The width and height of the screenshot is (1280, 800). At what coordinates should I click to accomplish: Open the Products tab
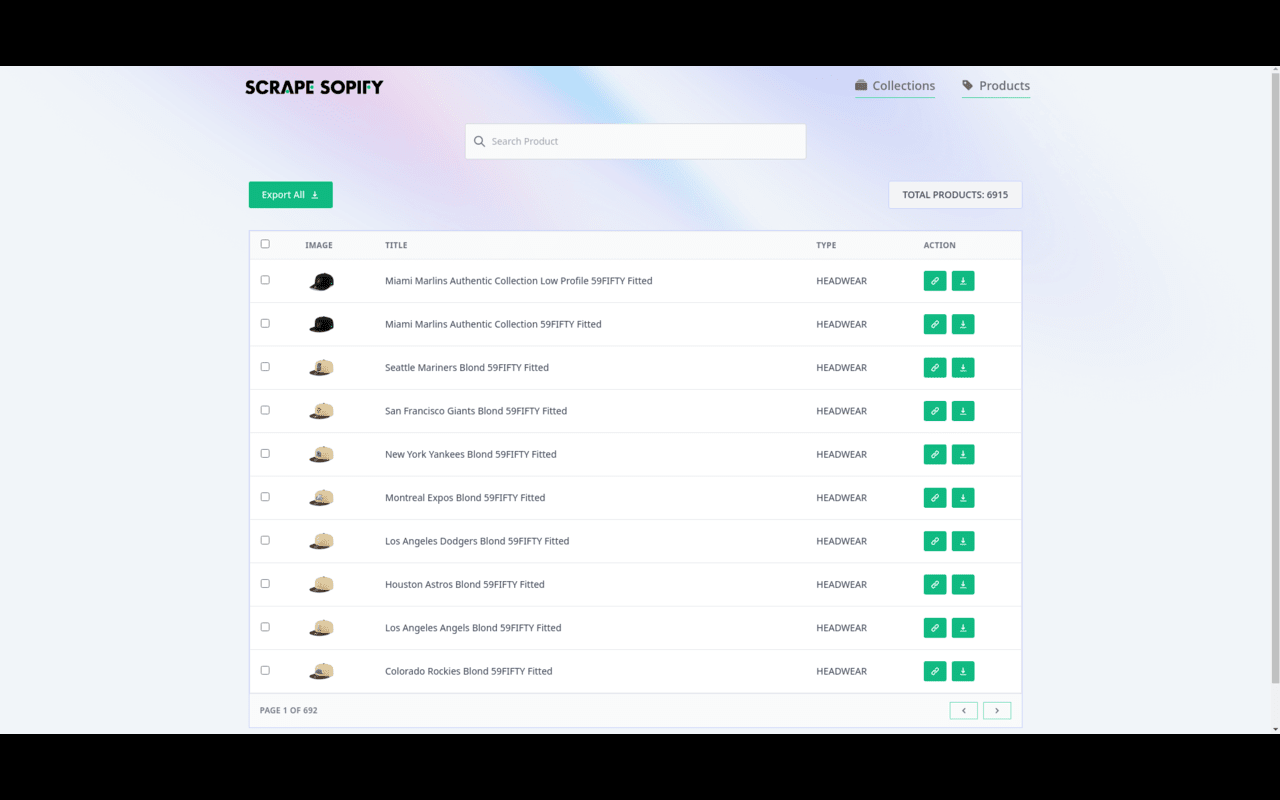click(x=996, y=86)
